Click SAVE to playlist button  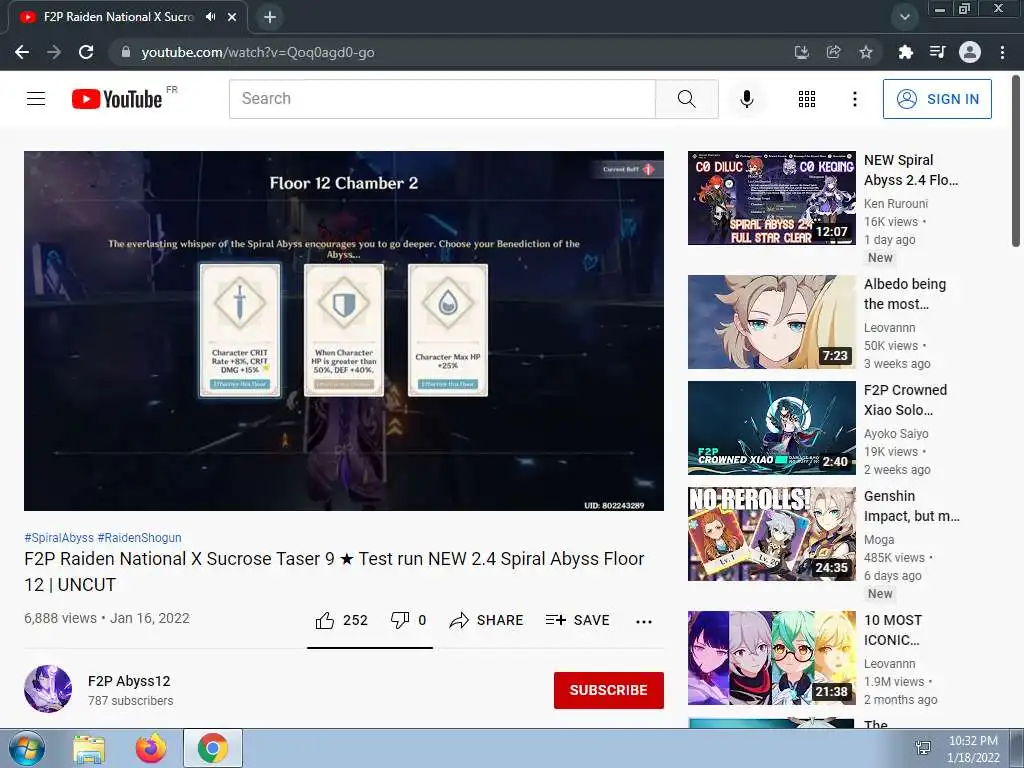click(x=577, y=620)
